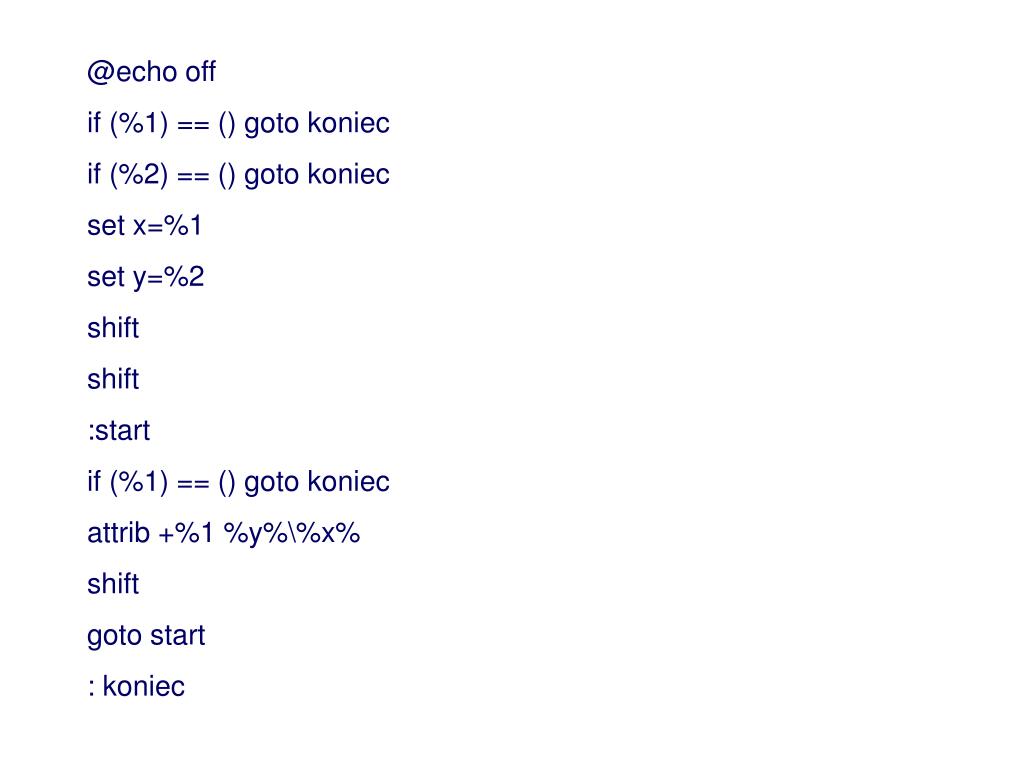Image resolution: width=1024 pixels, height=768 pixels.
Task: Click the word "attrib"
Action: pos(119,533)
